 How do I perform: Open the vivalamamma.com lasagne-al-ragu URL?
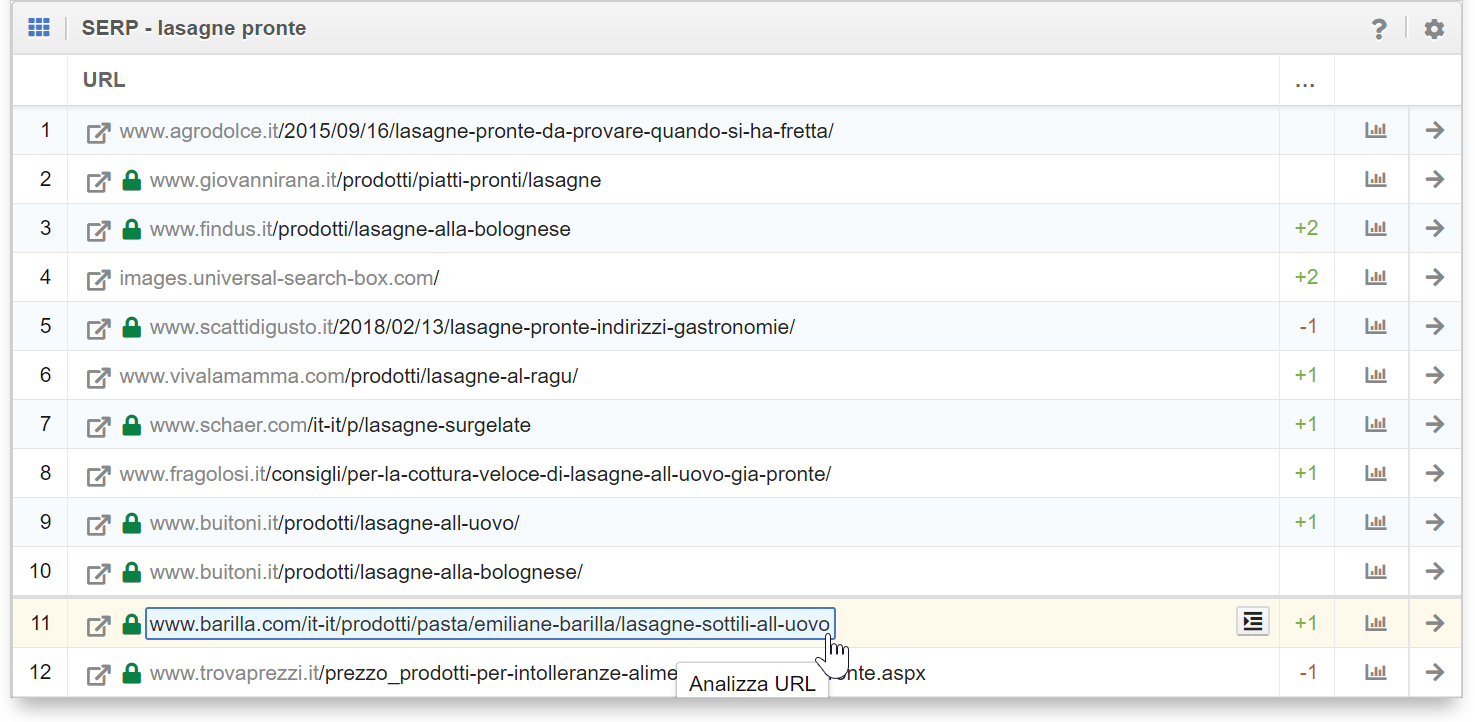tap(349, 376)
